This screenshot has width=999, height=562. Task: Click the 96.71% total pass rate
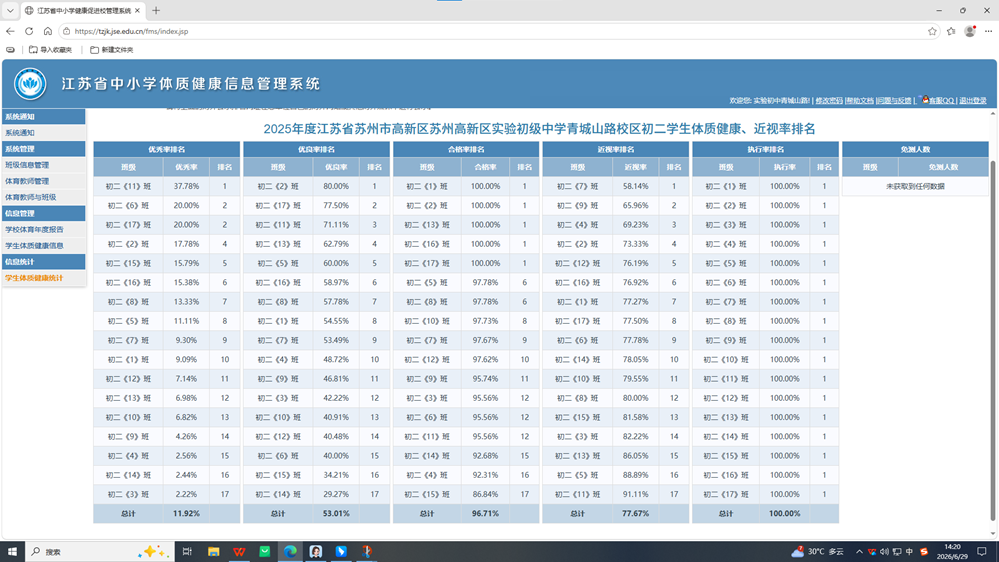pos(485,513)
